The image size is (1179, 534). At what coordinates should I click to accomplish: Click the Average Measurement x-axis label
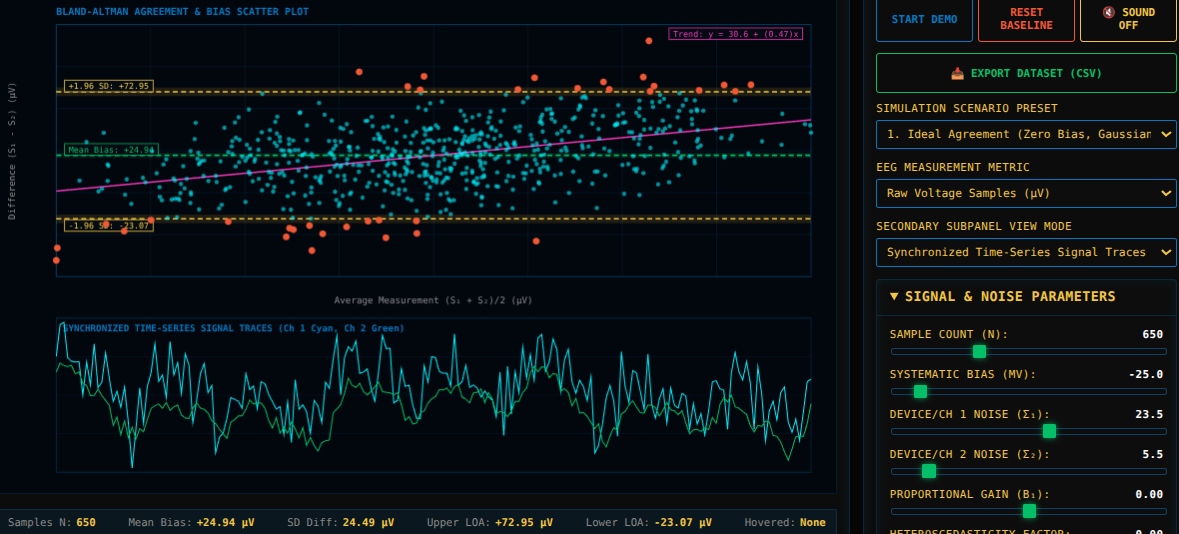point(433,299)
